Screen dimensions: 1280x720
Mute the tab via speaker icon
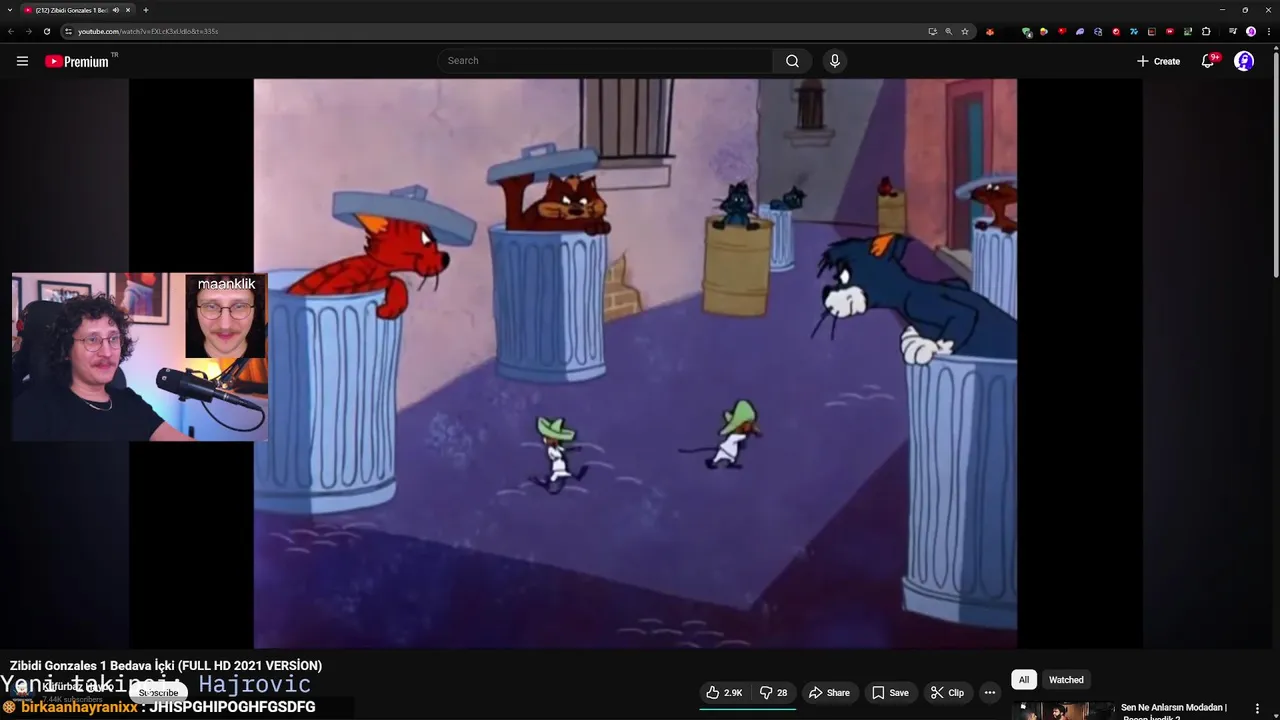click(116, 10)
